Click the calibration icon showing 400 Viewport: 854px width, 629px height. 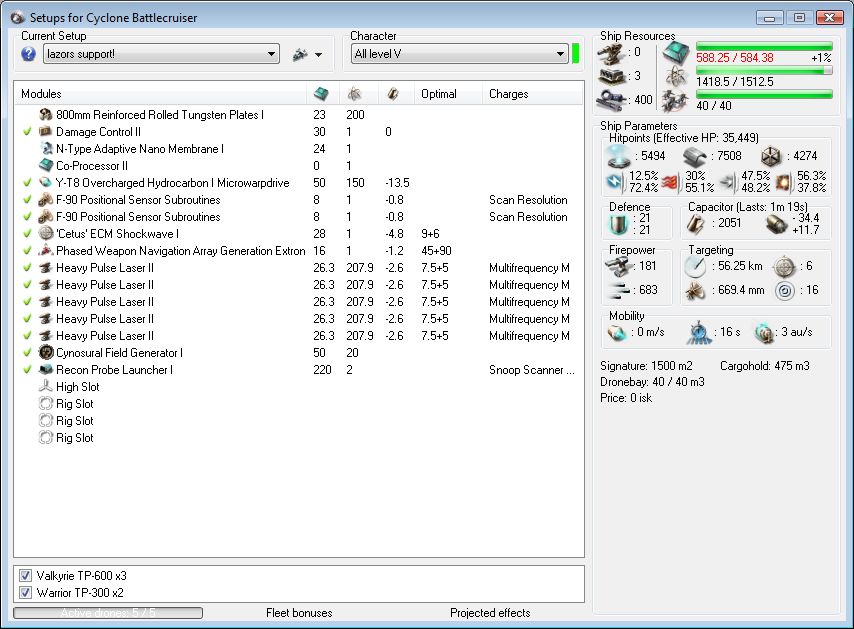point(611,99)
